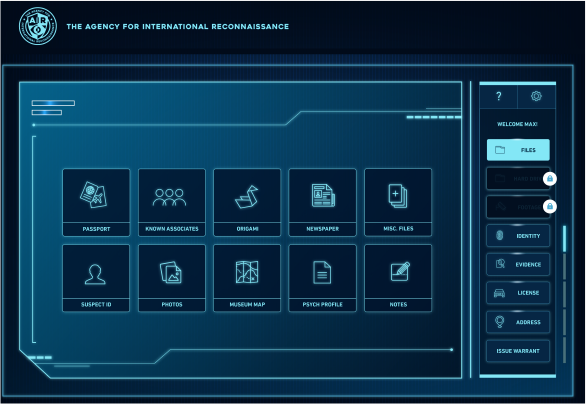Open the Evidence sidebar section
The image size is (586, 404).
518,264
